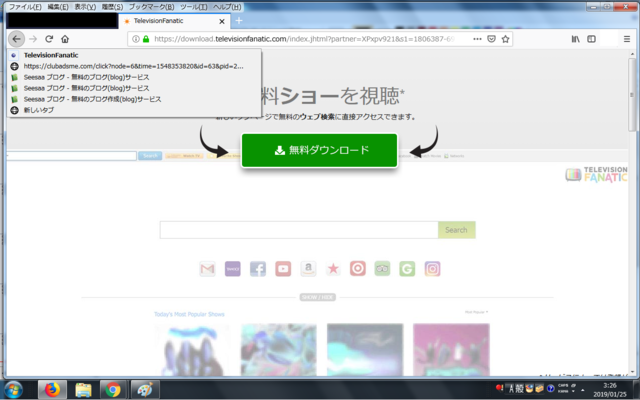Open the ブックマーク(B) menu

(x=151, y=7)
